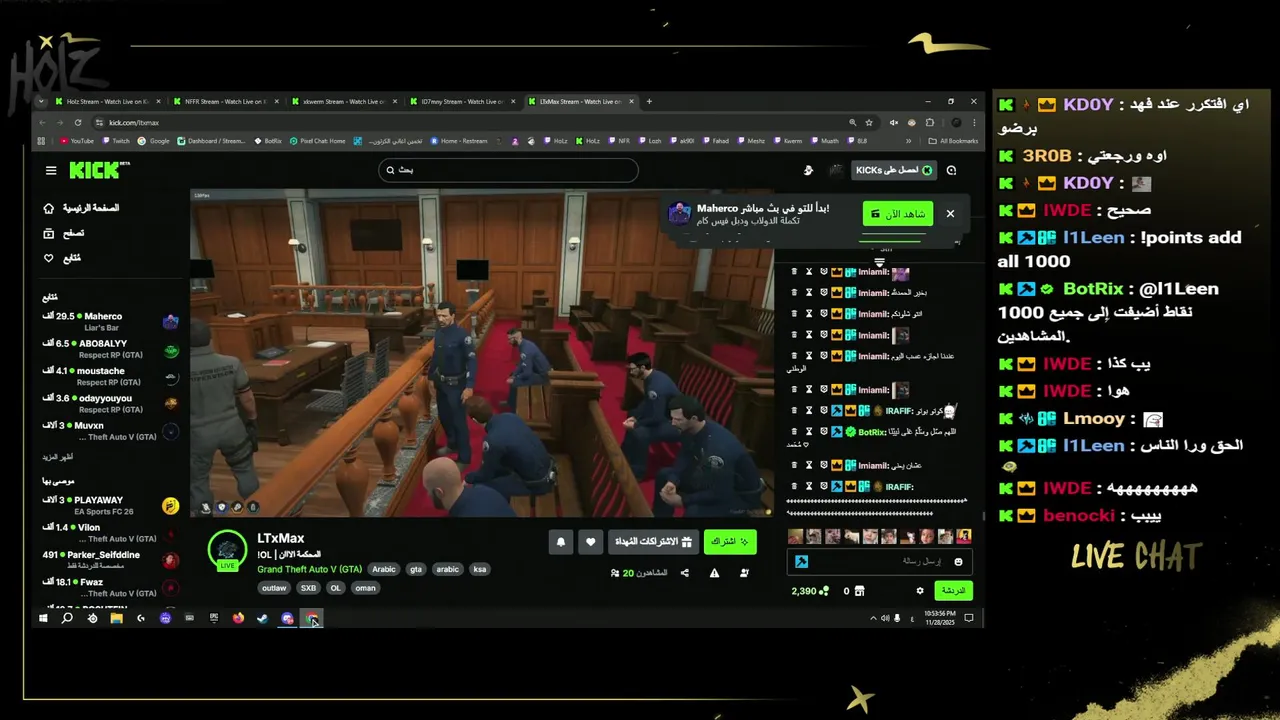Click the channel points shop icon showing 0

(x=859, y=591)
